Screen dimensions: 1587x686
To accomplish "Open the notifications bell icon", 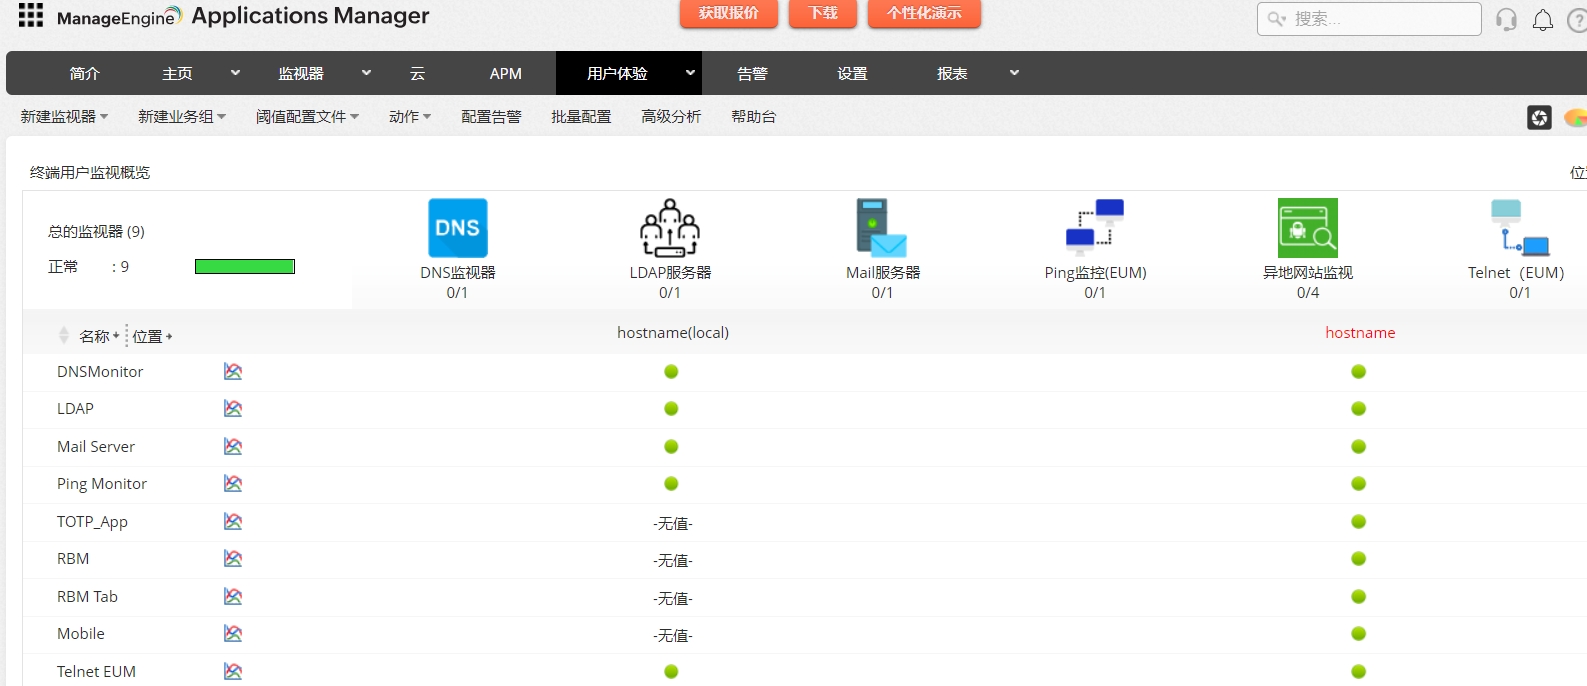I will [x=1543, y=20].
